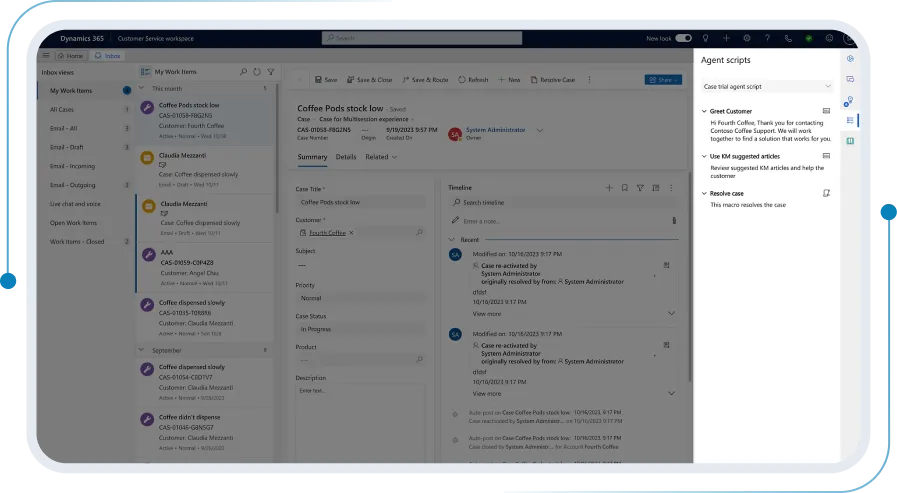The height and width of the screenshot is (493, 897).
Task: Click the Search timeline field
Action: [563, 202]
